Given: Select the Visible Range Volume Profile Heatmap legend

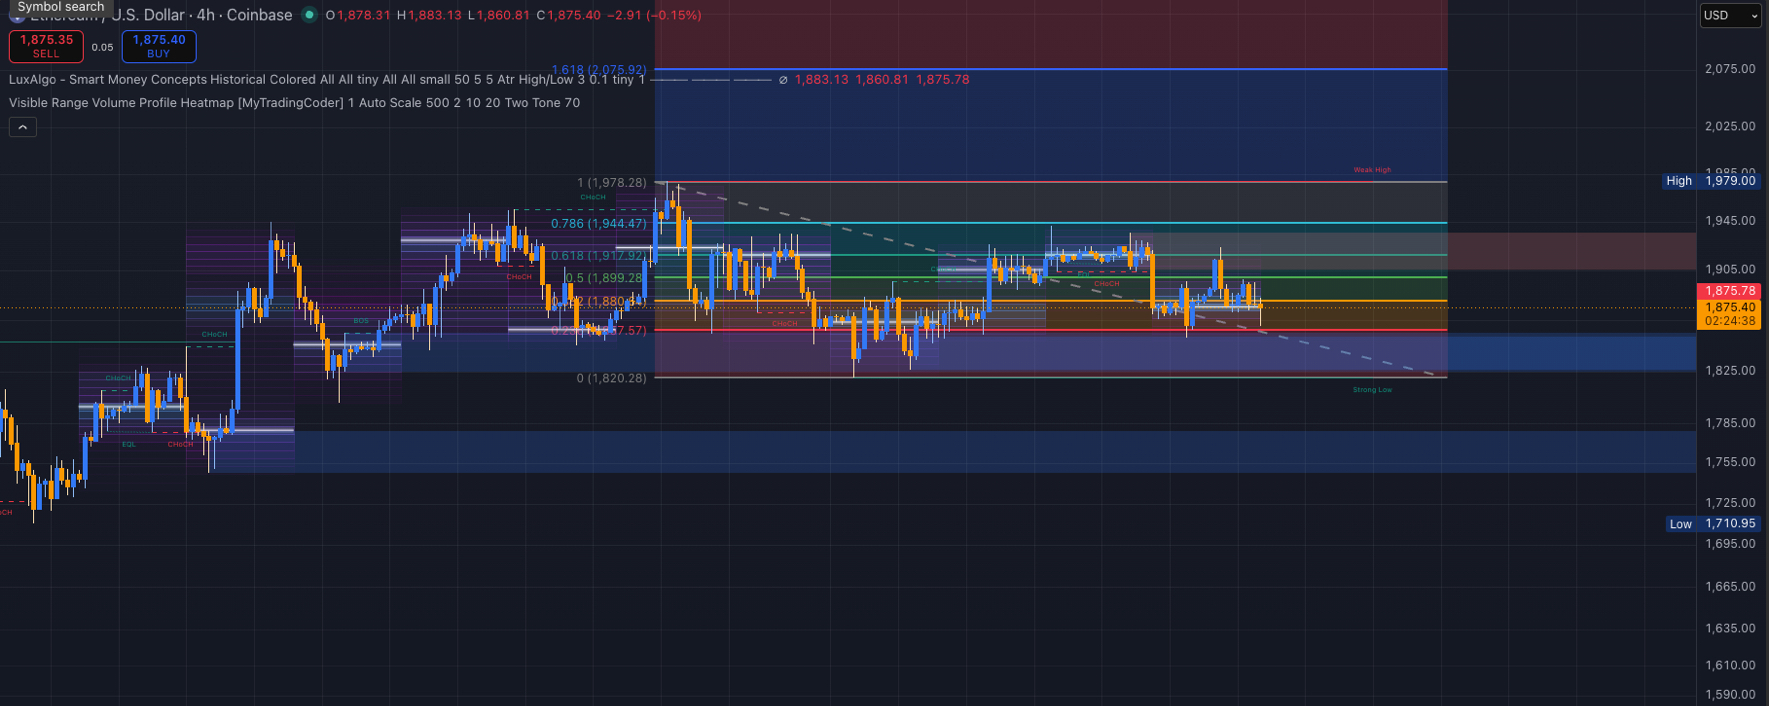Looking at the screenshot, I should pyautogui.click(x=294, y=102).
